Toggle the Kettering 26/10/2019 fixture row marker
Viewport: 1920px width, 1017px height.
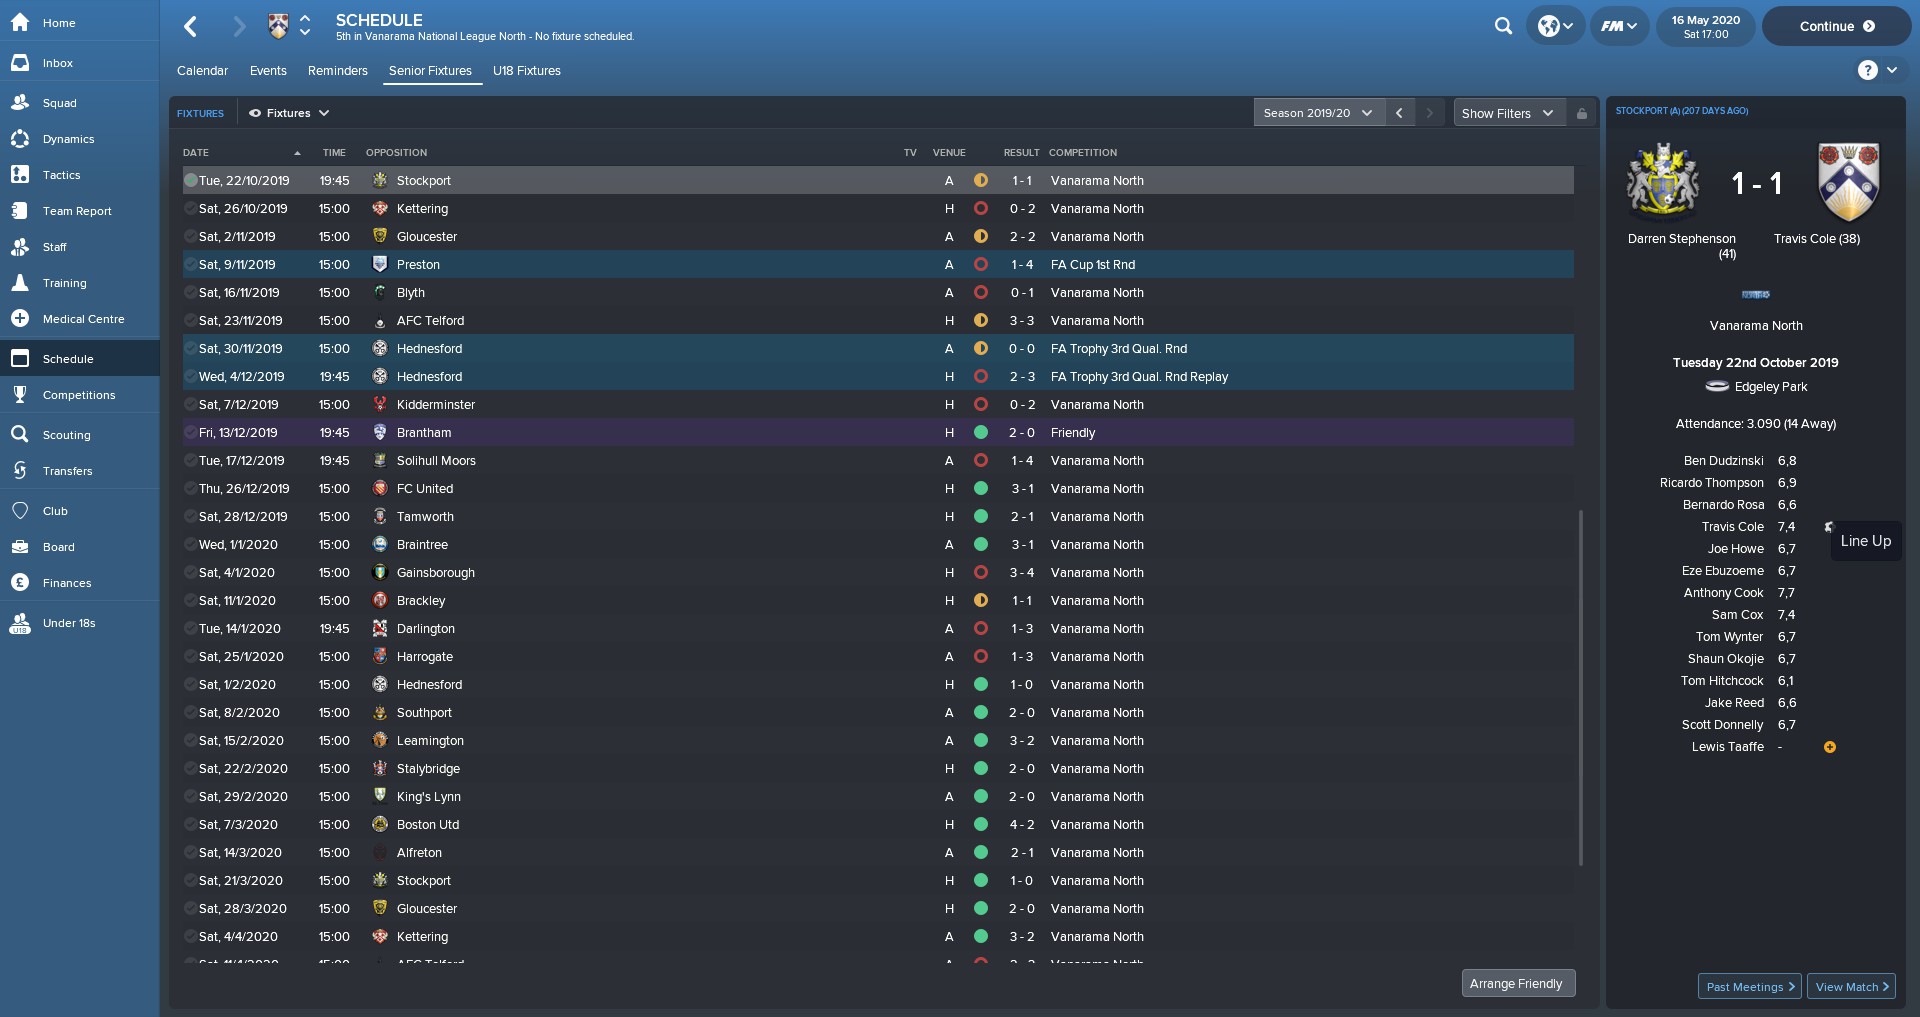(x=190, y=209)
